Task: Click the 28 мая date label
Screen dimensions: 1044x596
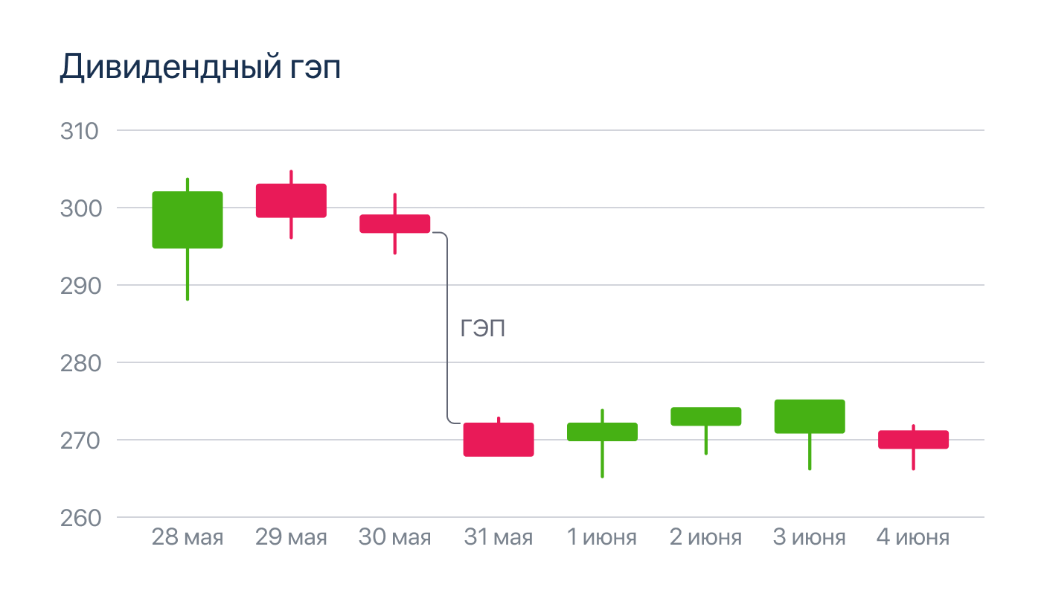Action: point(187,538)
